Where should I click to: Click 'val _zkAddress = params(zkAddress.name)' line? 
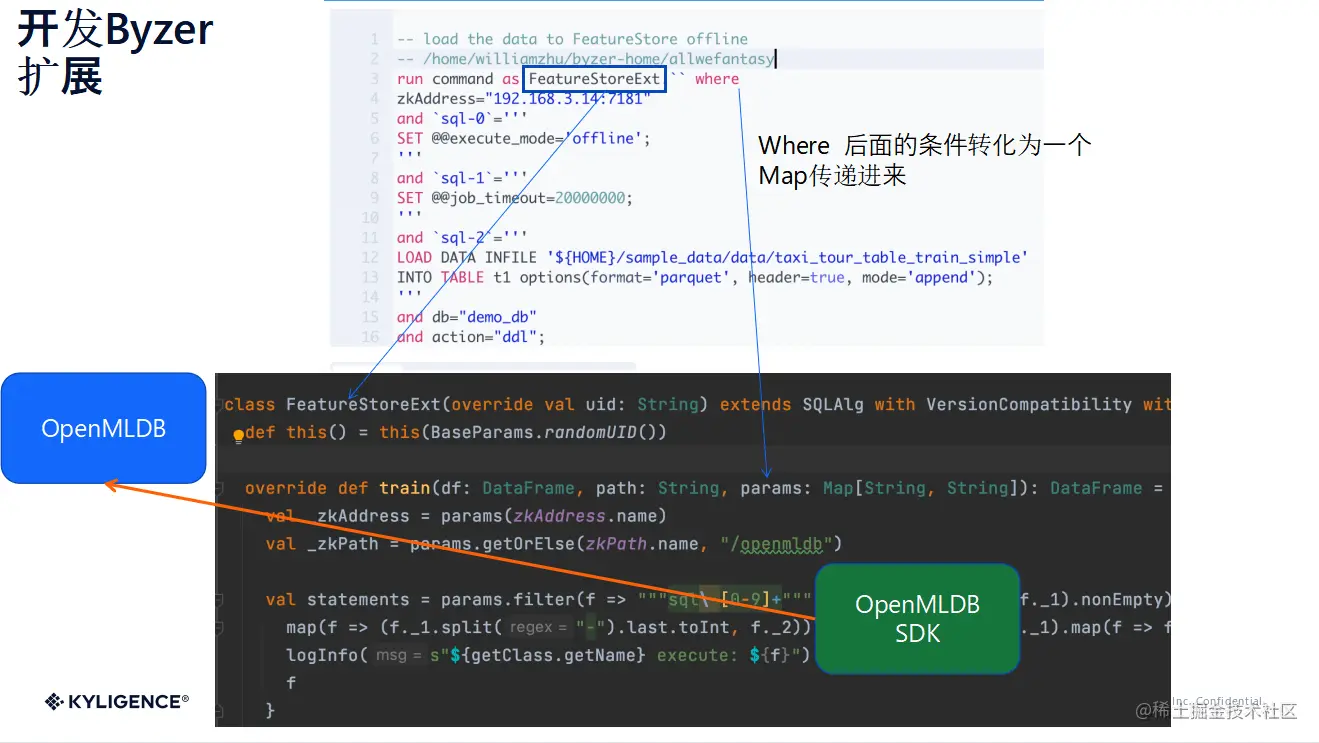point(466,516)
